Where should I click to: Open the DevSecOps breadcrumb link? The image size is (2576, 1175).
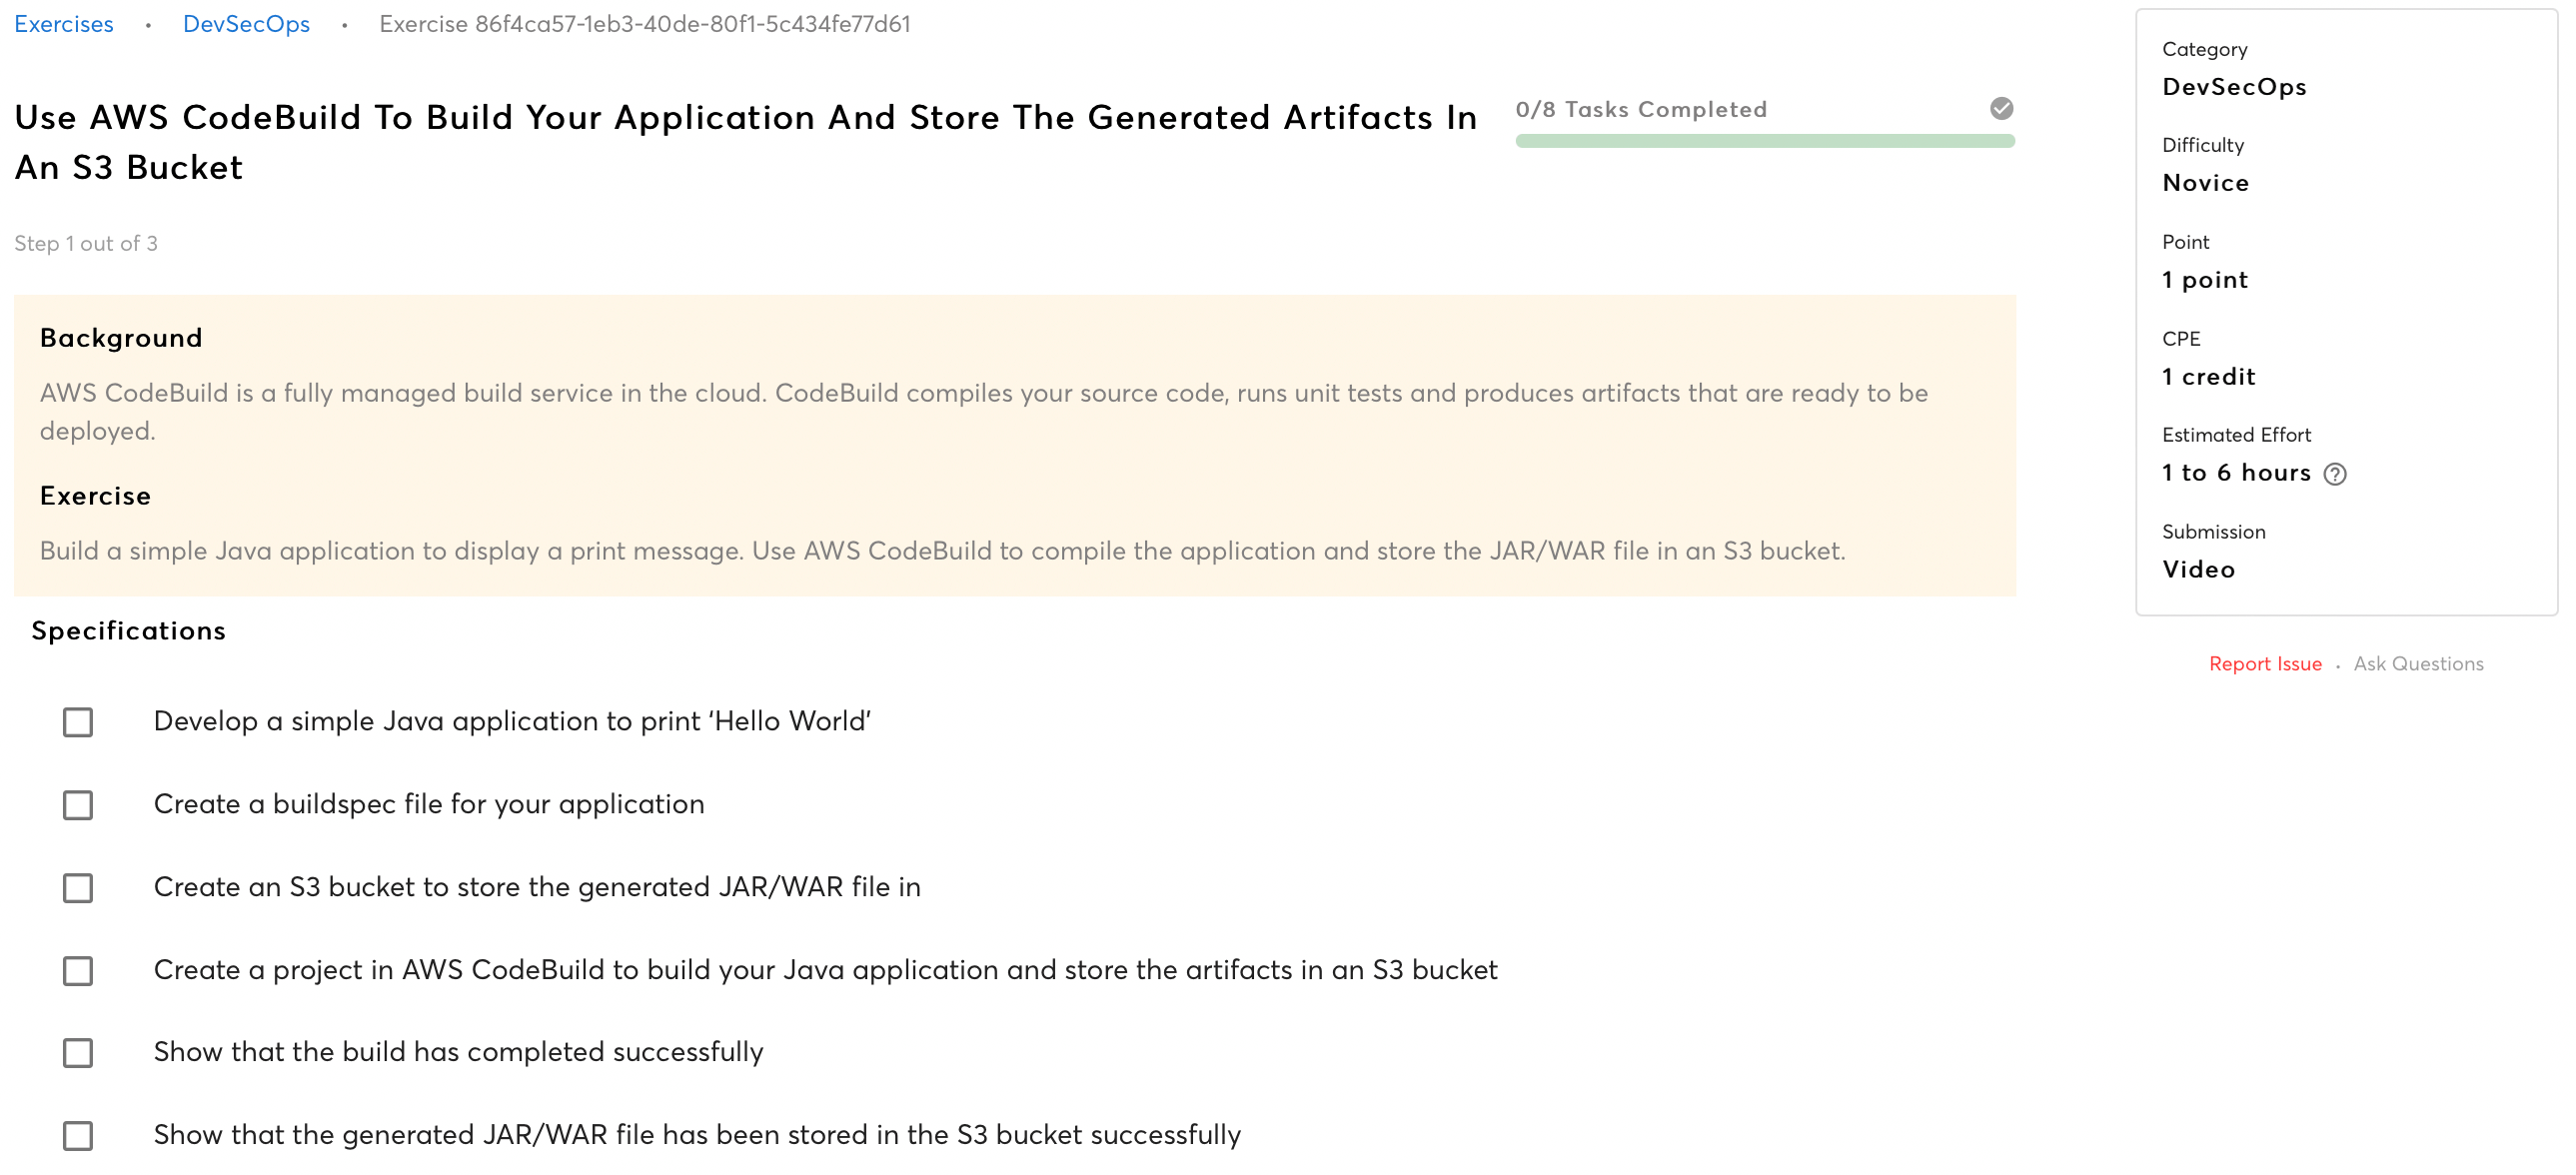[x=246, y=24]
